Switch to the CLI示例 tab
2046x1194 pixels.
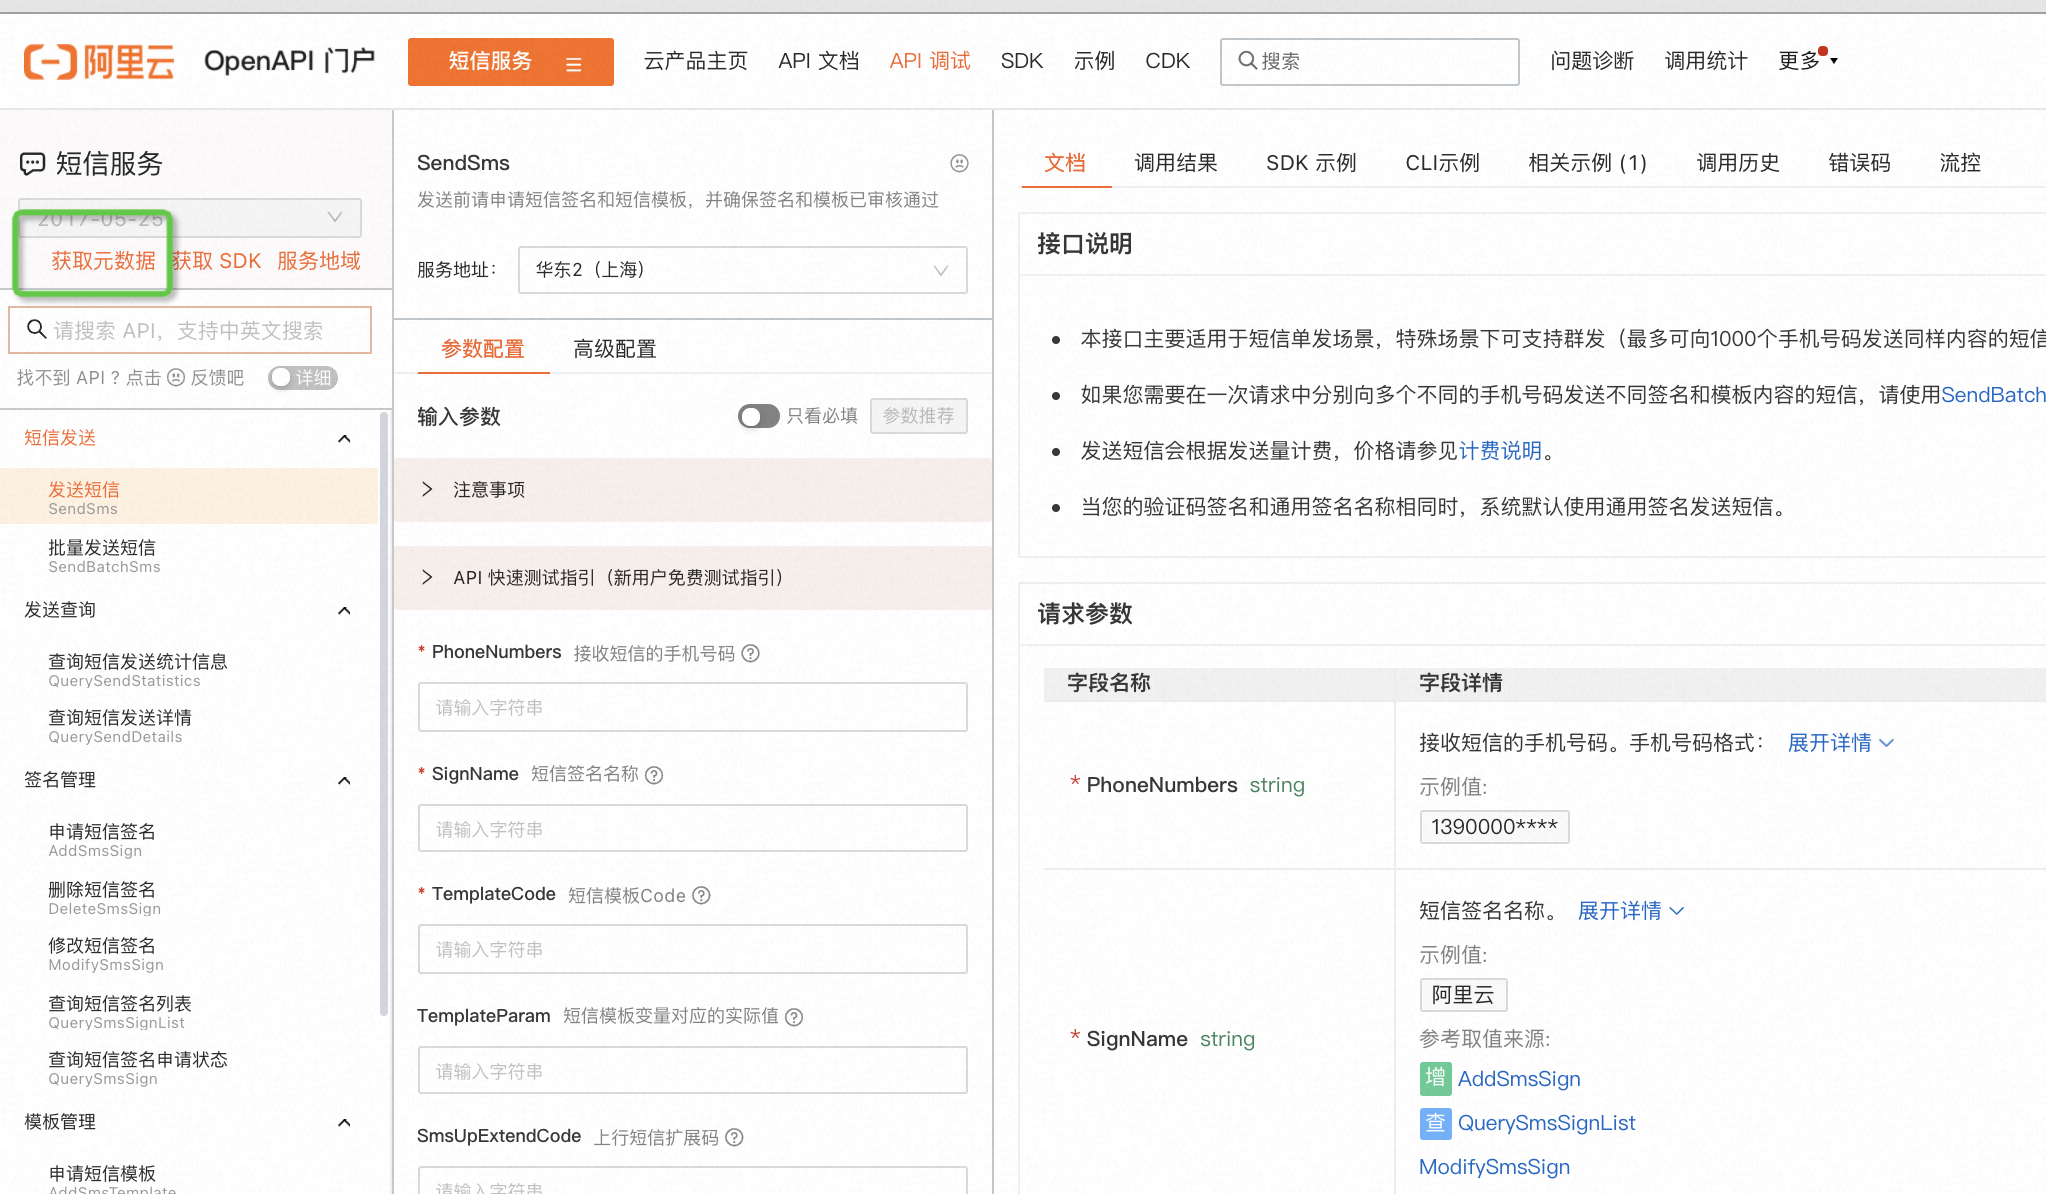click(1442, 163)
